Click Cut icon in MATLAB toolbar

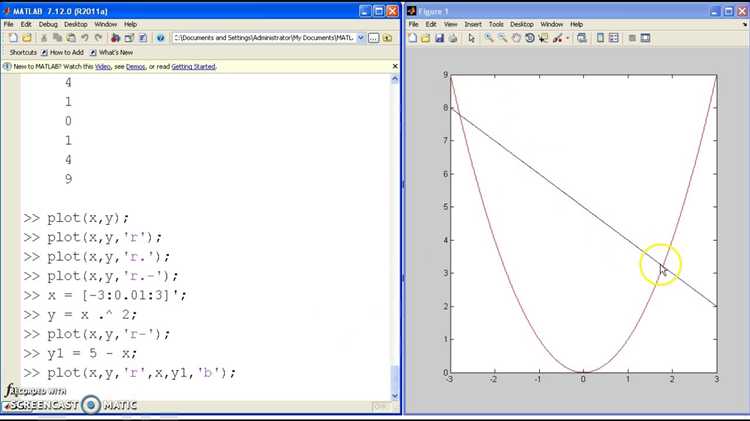coord(44,38)
